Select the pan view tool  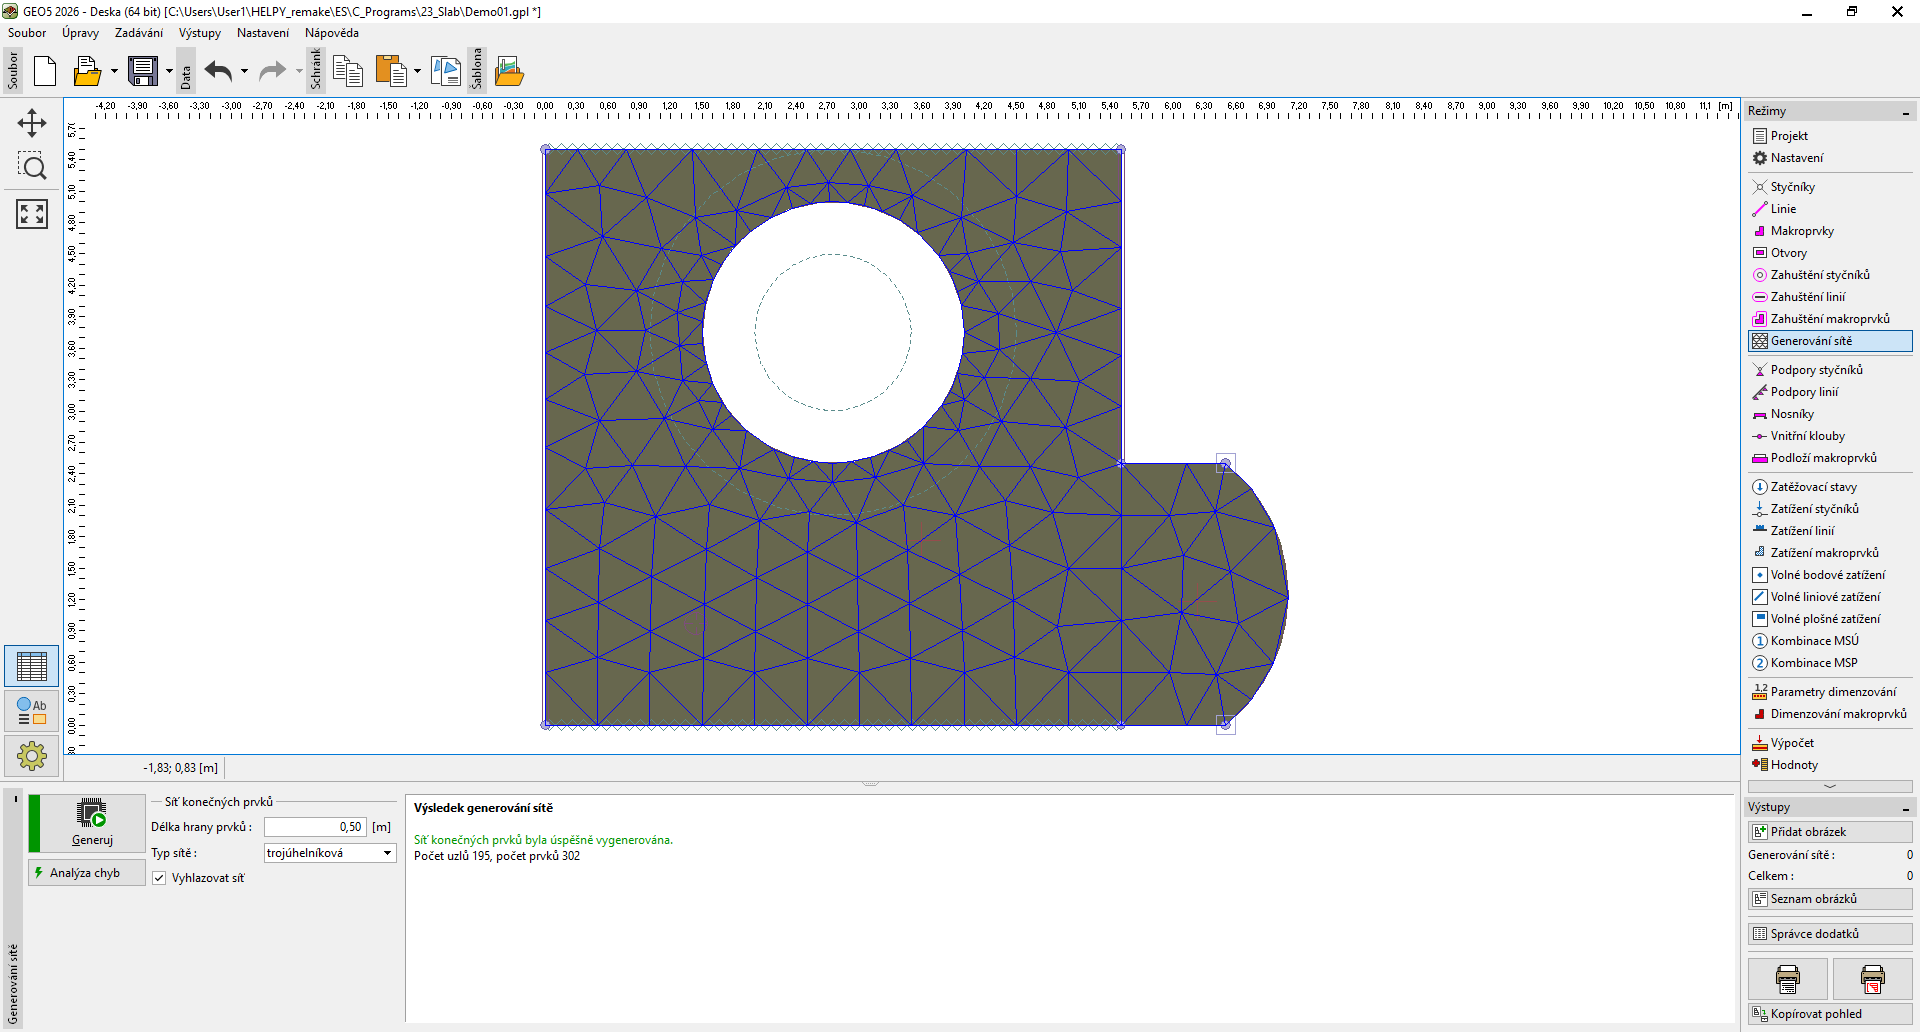pos(32,123)
